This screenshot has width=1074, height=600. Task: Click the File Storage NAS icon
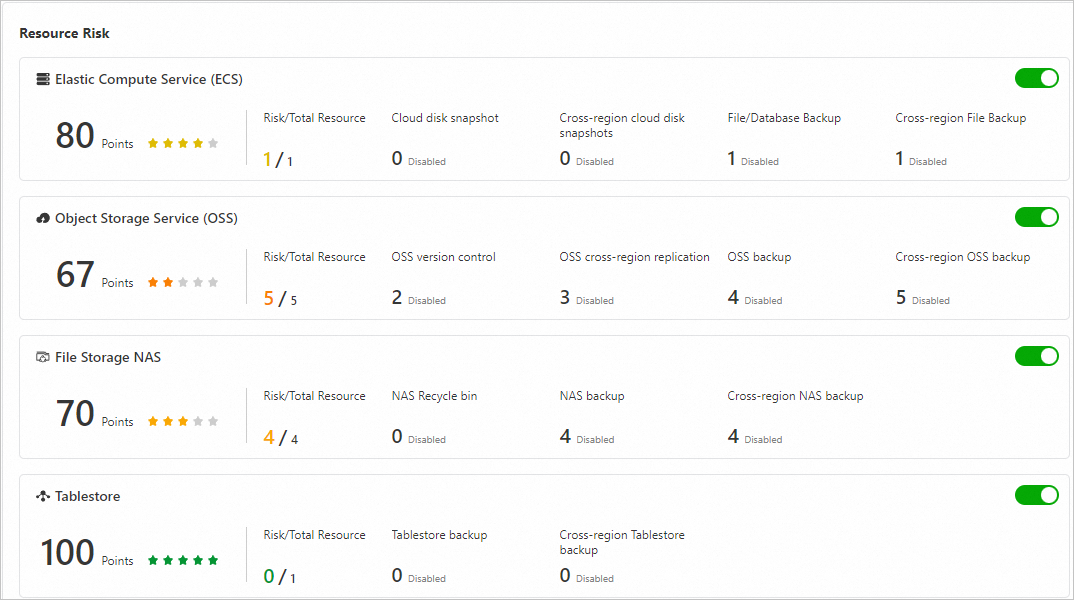(x=43, y=357)
